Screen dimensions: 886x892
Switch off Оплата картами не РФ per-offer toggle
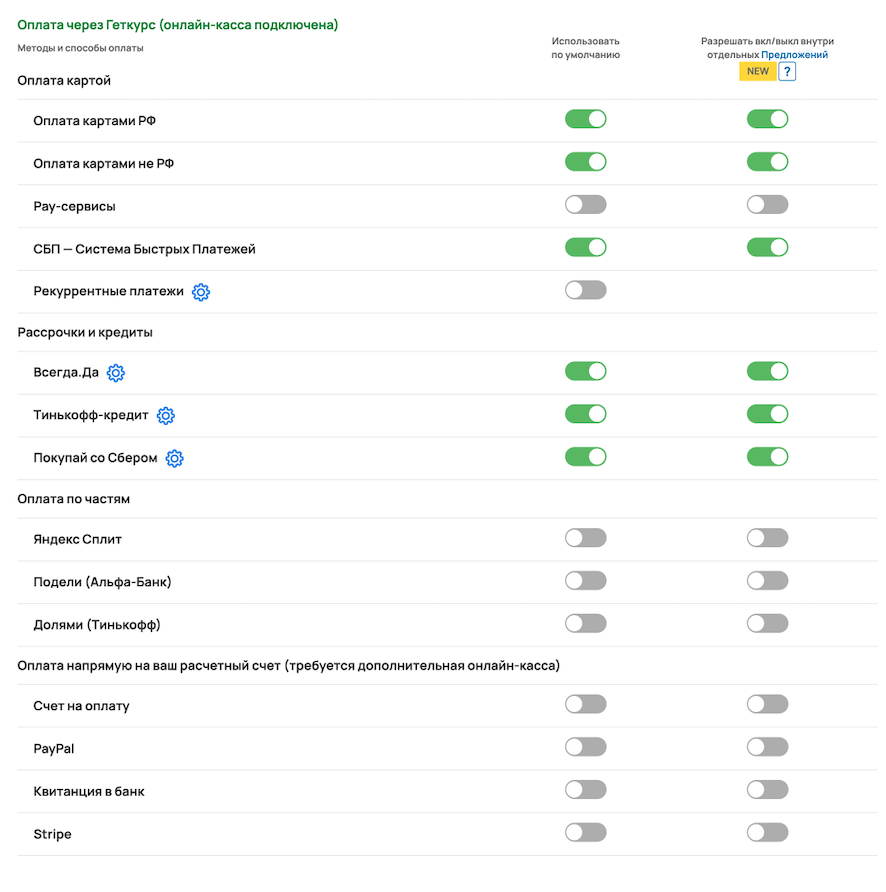pos(767,162)
